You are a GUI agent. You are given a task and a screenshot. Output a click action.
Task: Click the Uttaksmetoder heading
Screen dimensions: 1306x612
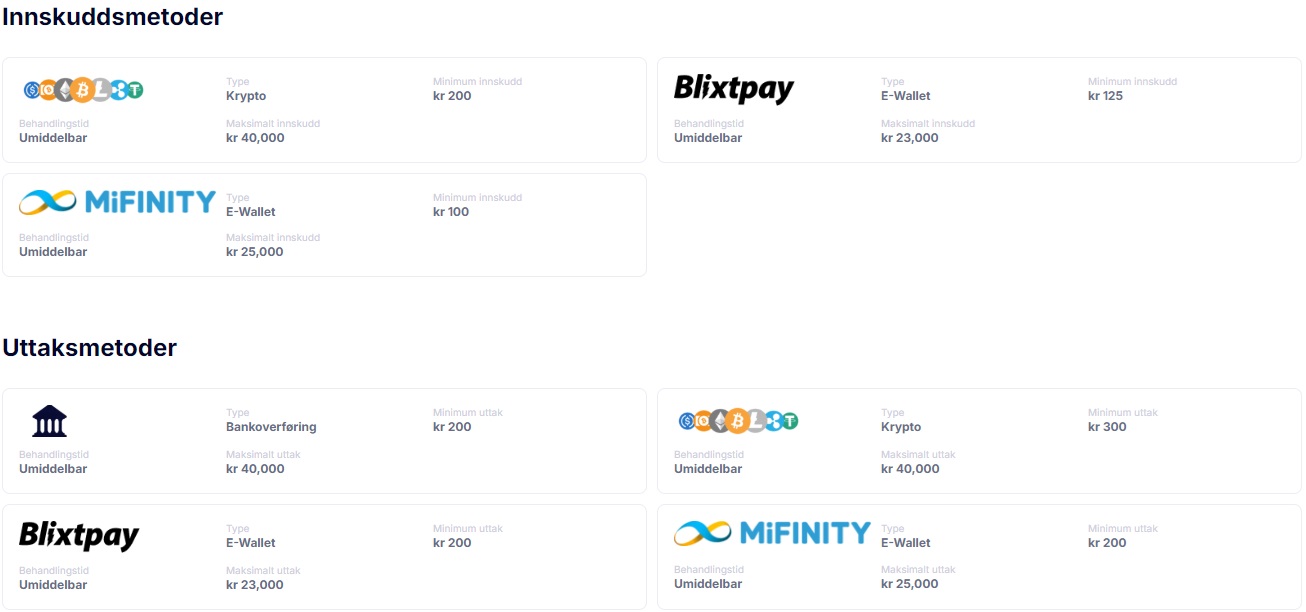[x=90, y=348]
